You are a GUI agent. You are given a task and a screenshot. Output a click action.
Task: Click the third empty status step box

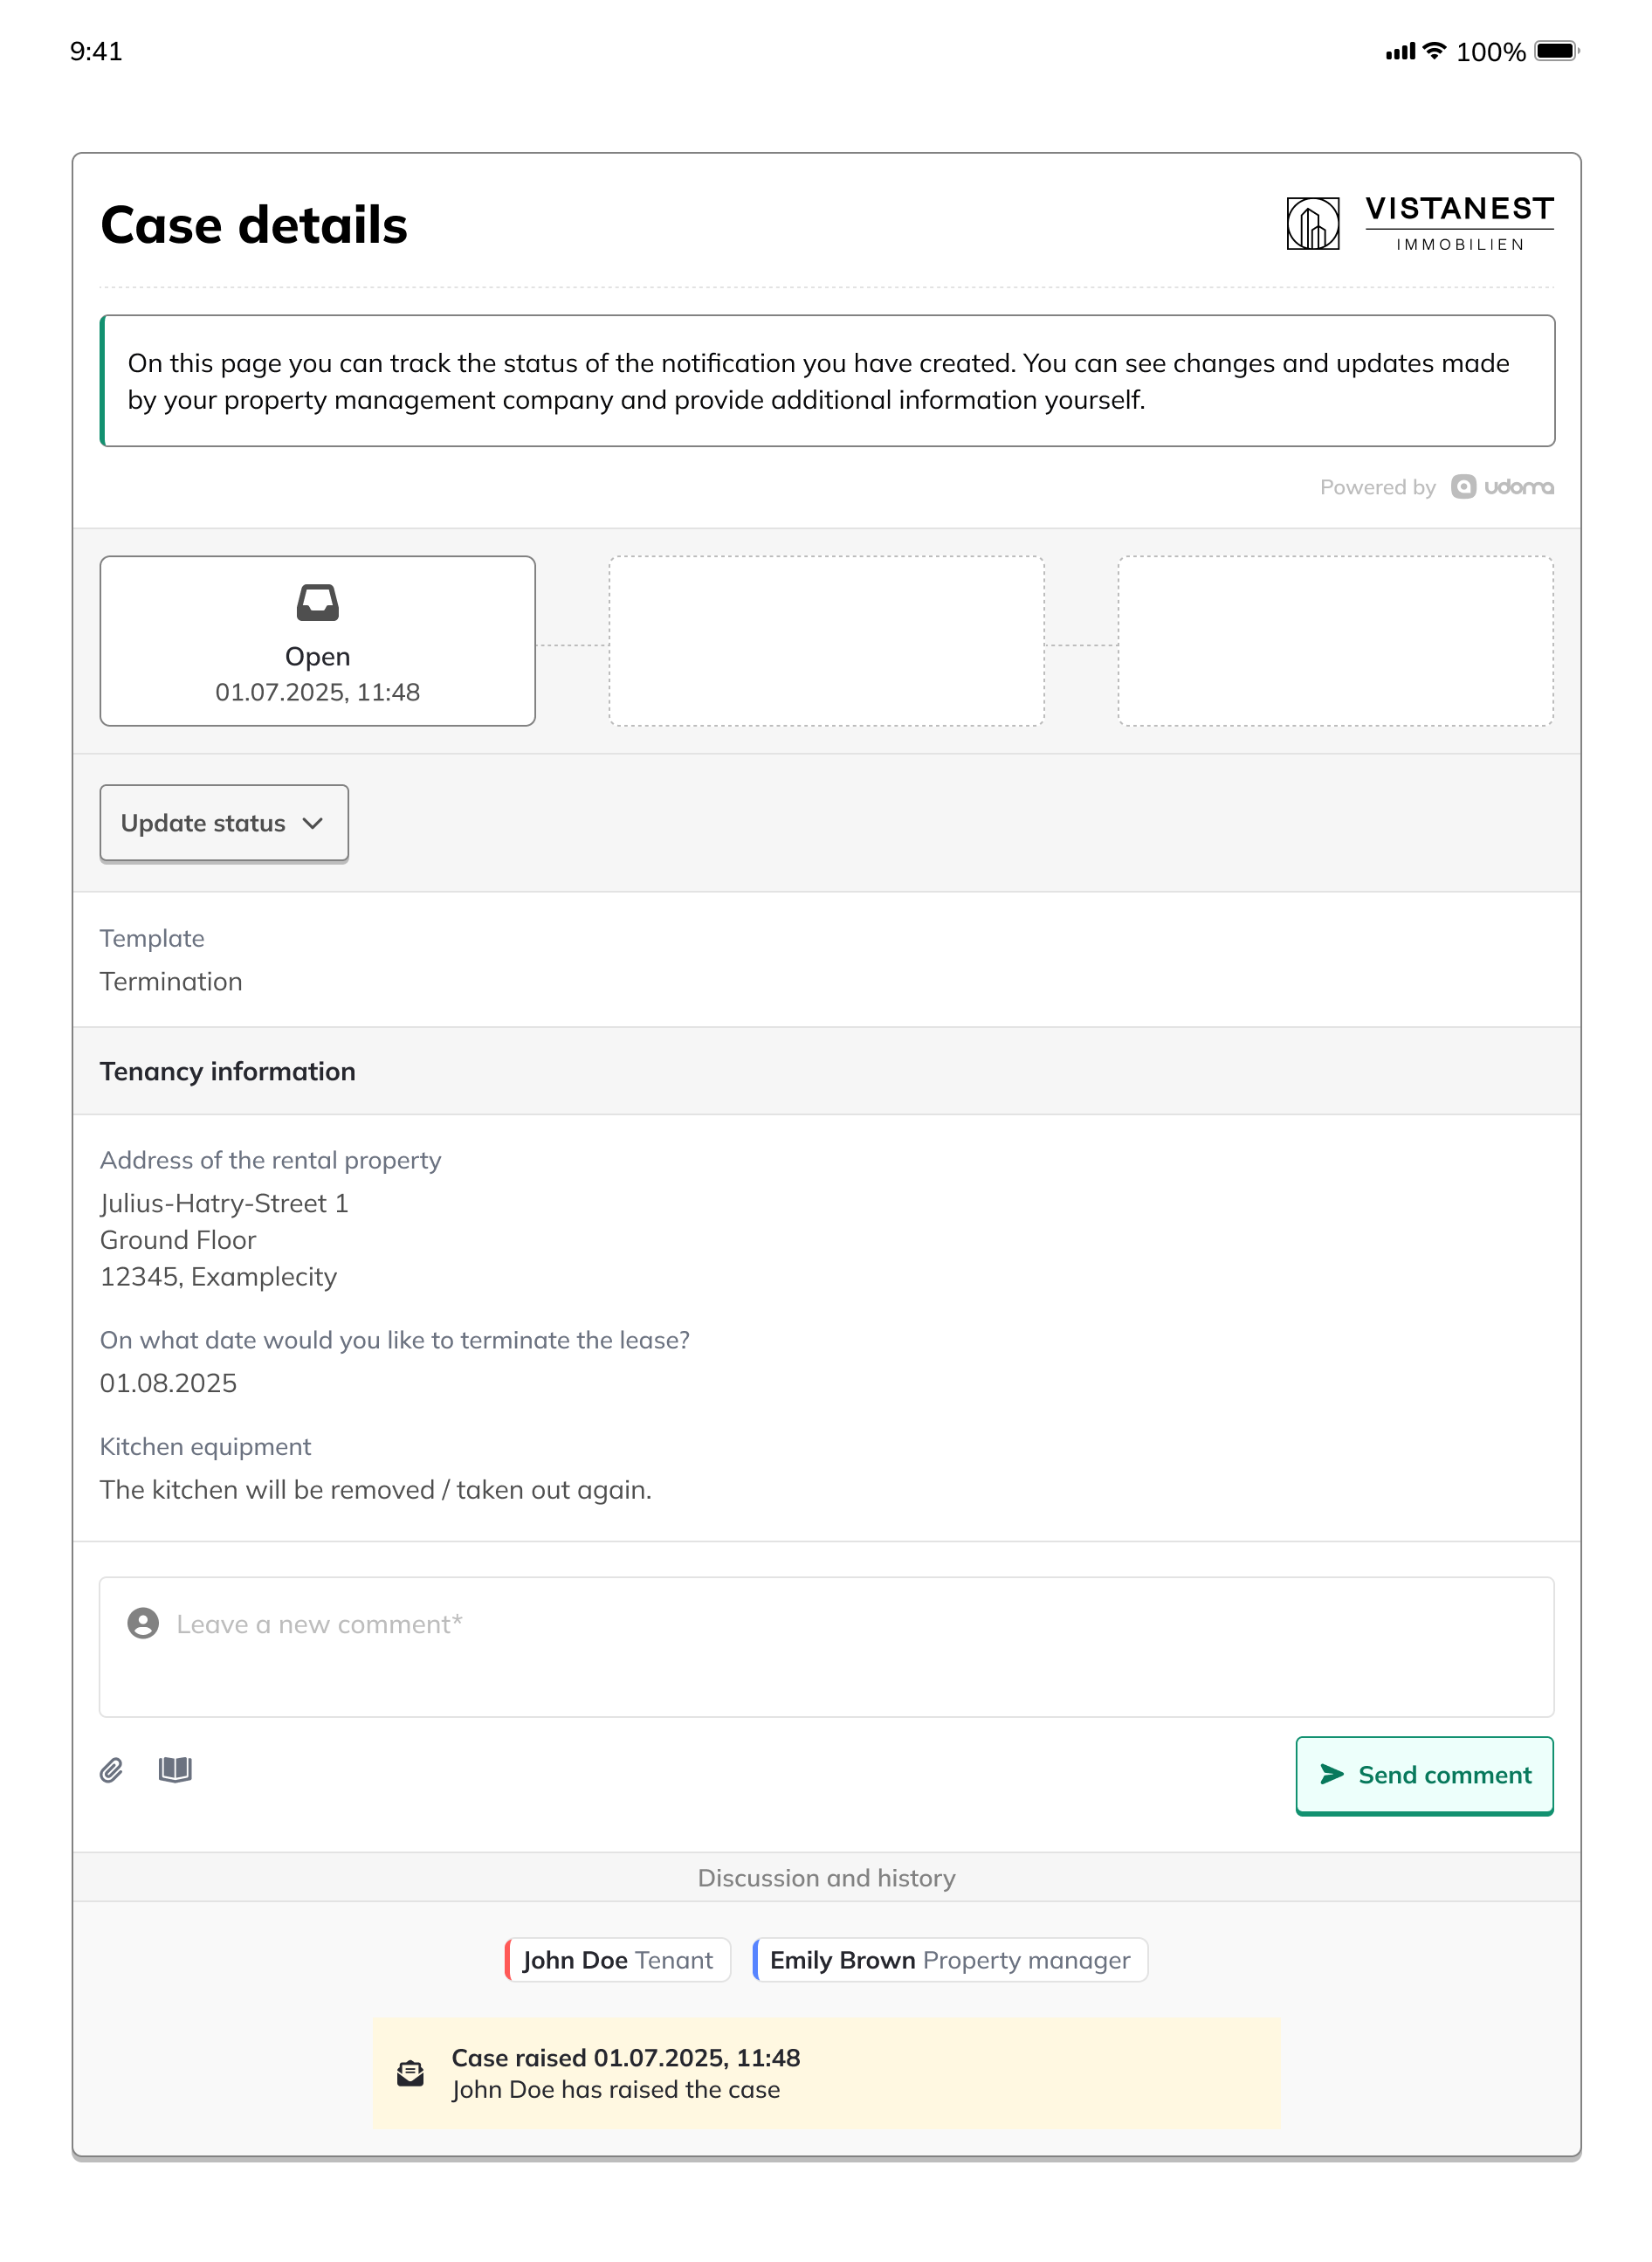[1335, 641]
